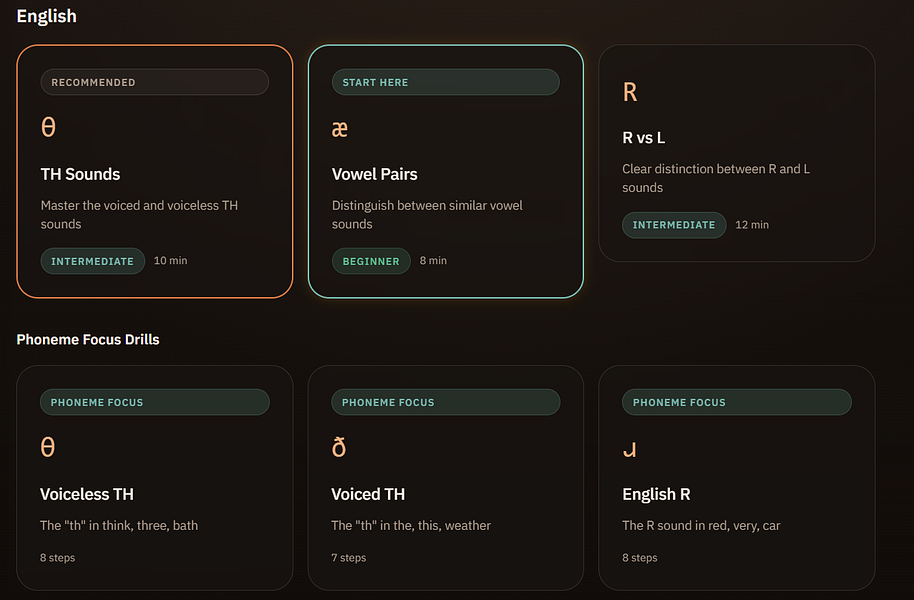Screen dimensions: 914x600
Task: Click '8 steps' under English R
Action: point(640,558)
